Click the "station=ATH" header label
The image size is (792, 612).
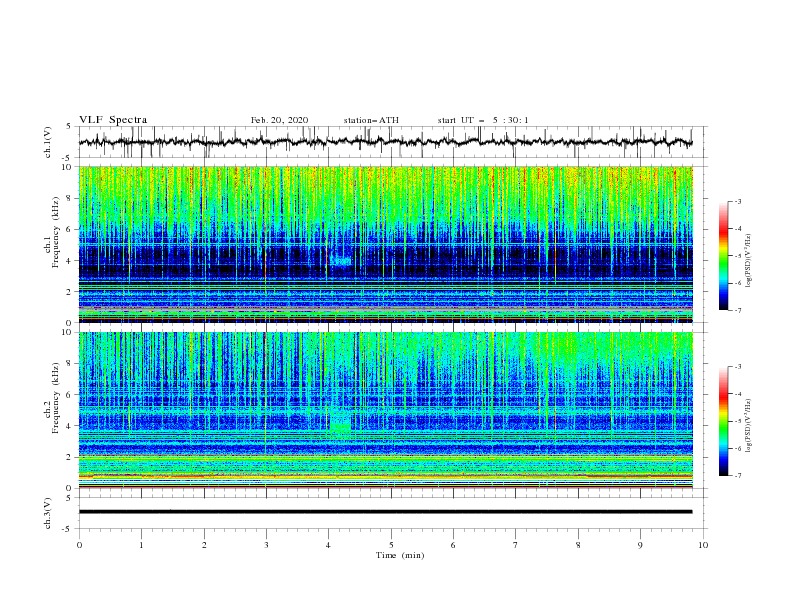coord(371,120)
